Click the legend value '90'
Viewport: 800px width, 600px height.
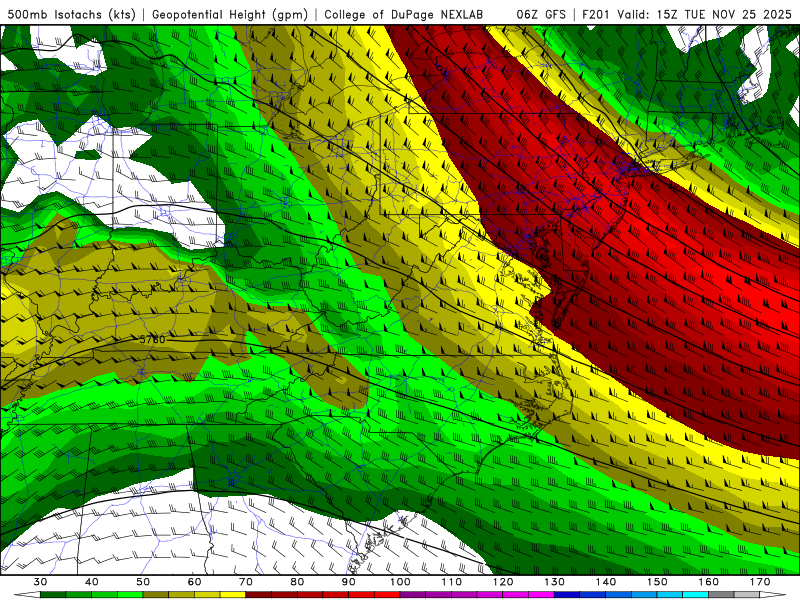coord(348,582)
